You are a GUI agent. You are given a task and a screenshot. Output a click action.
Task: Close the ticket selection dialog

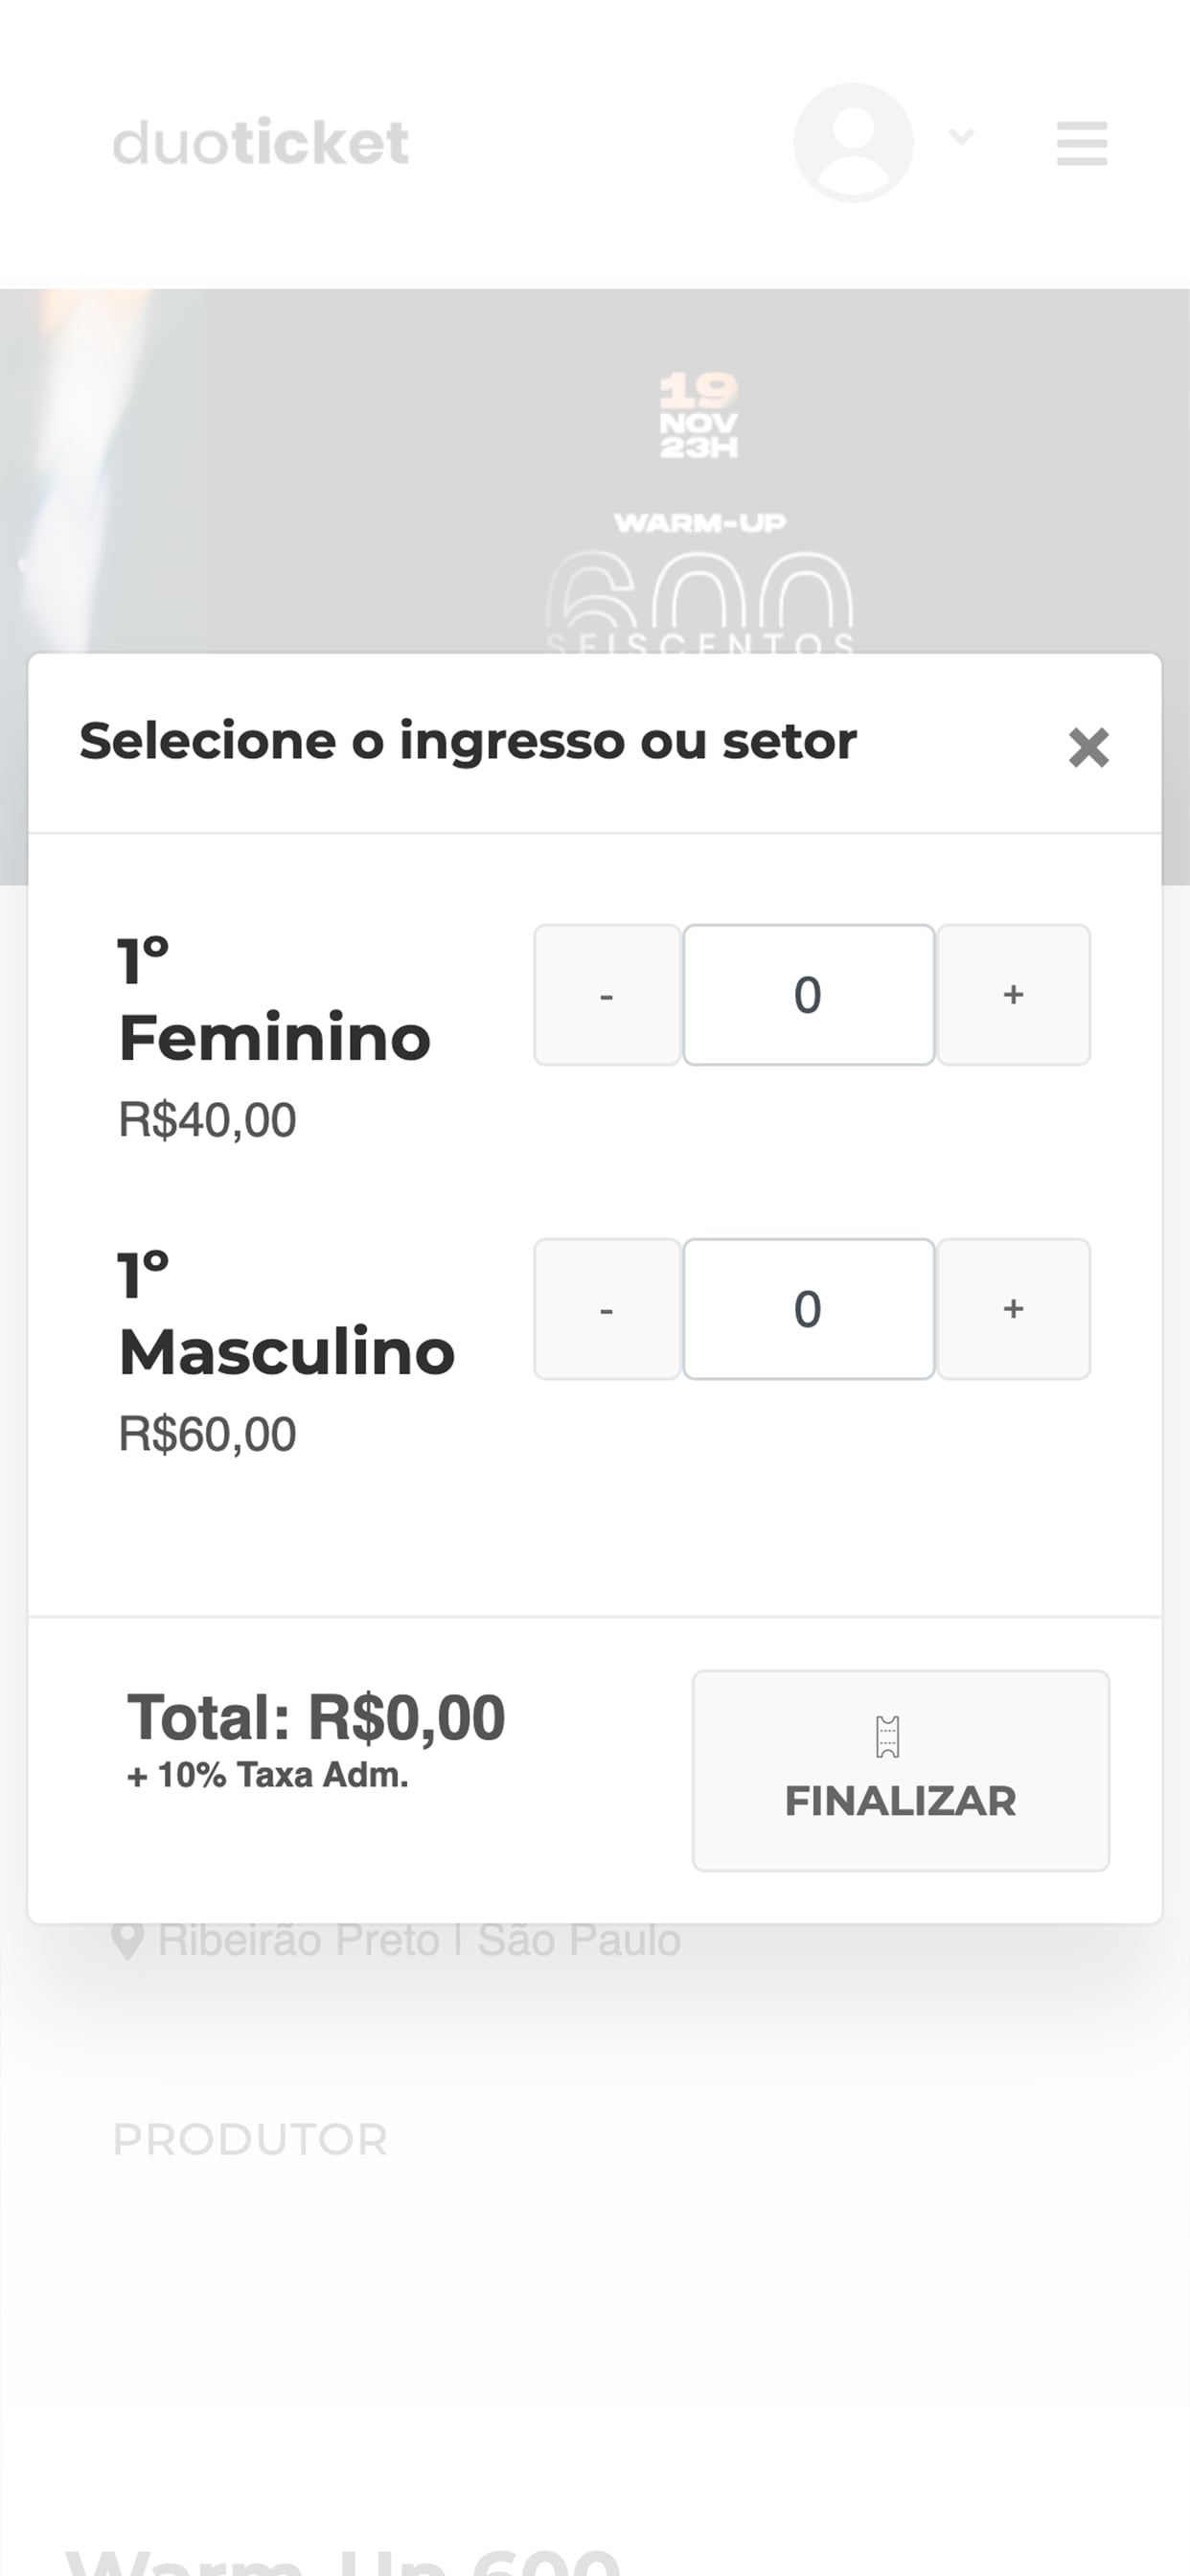[x=1088, y=747]
